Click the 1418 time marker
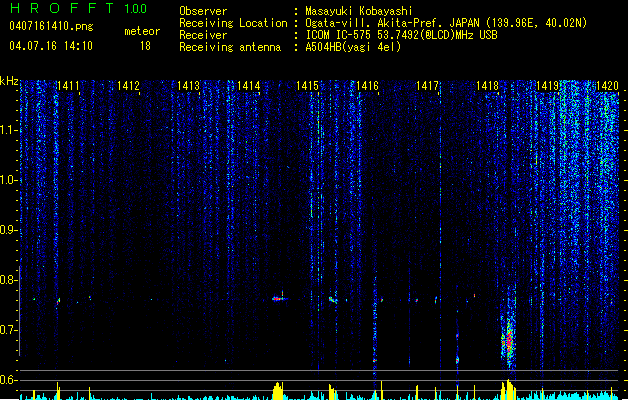Viewport: 629px width, 400px height. point(487,86)
